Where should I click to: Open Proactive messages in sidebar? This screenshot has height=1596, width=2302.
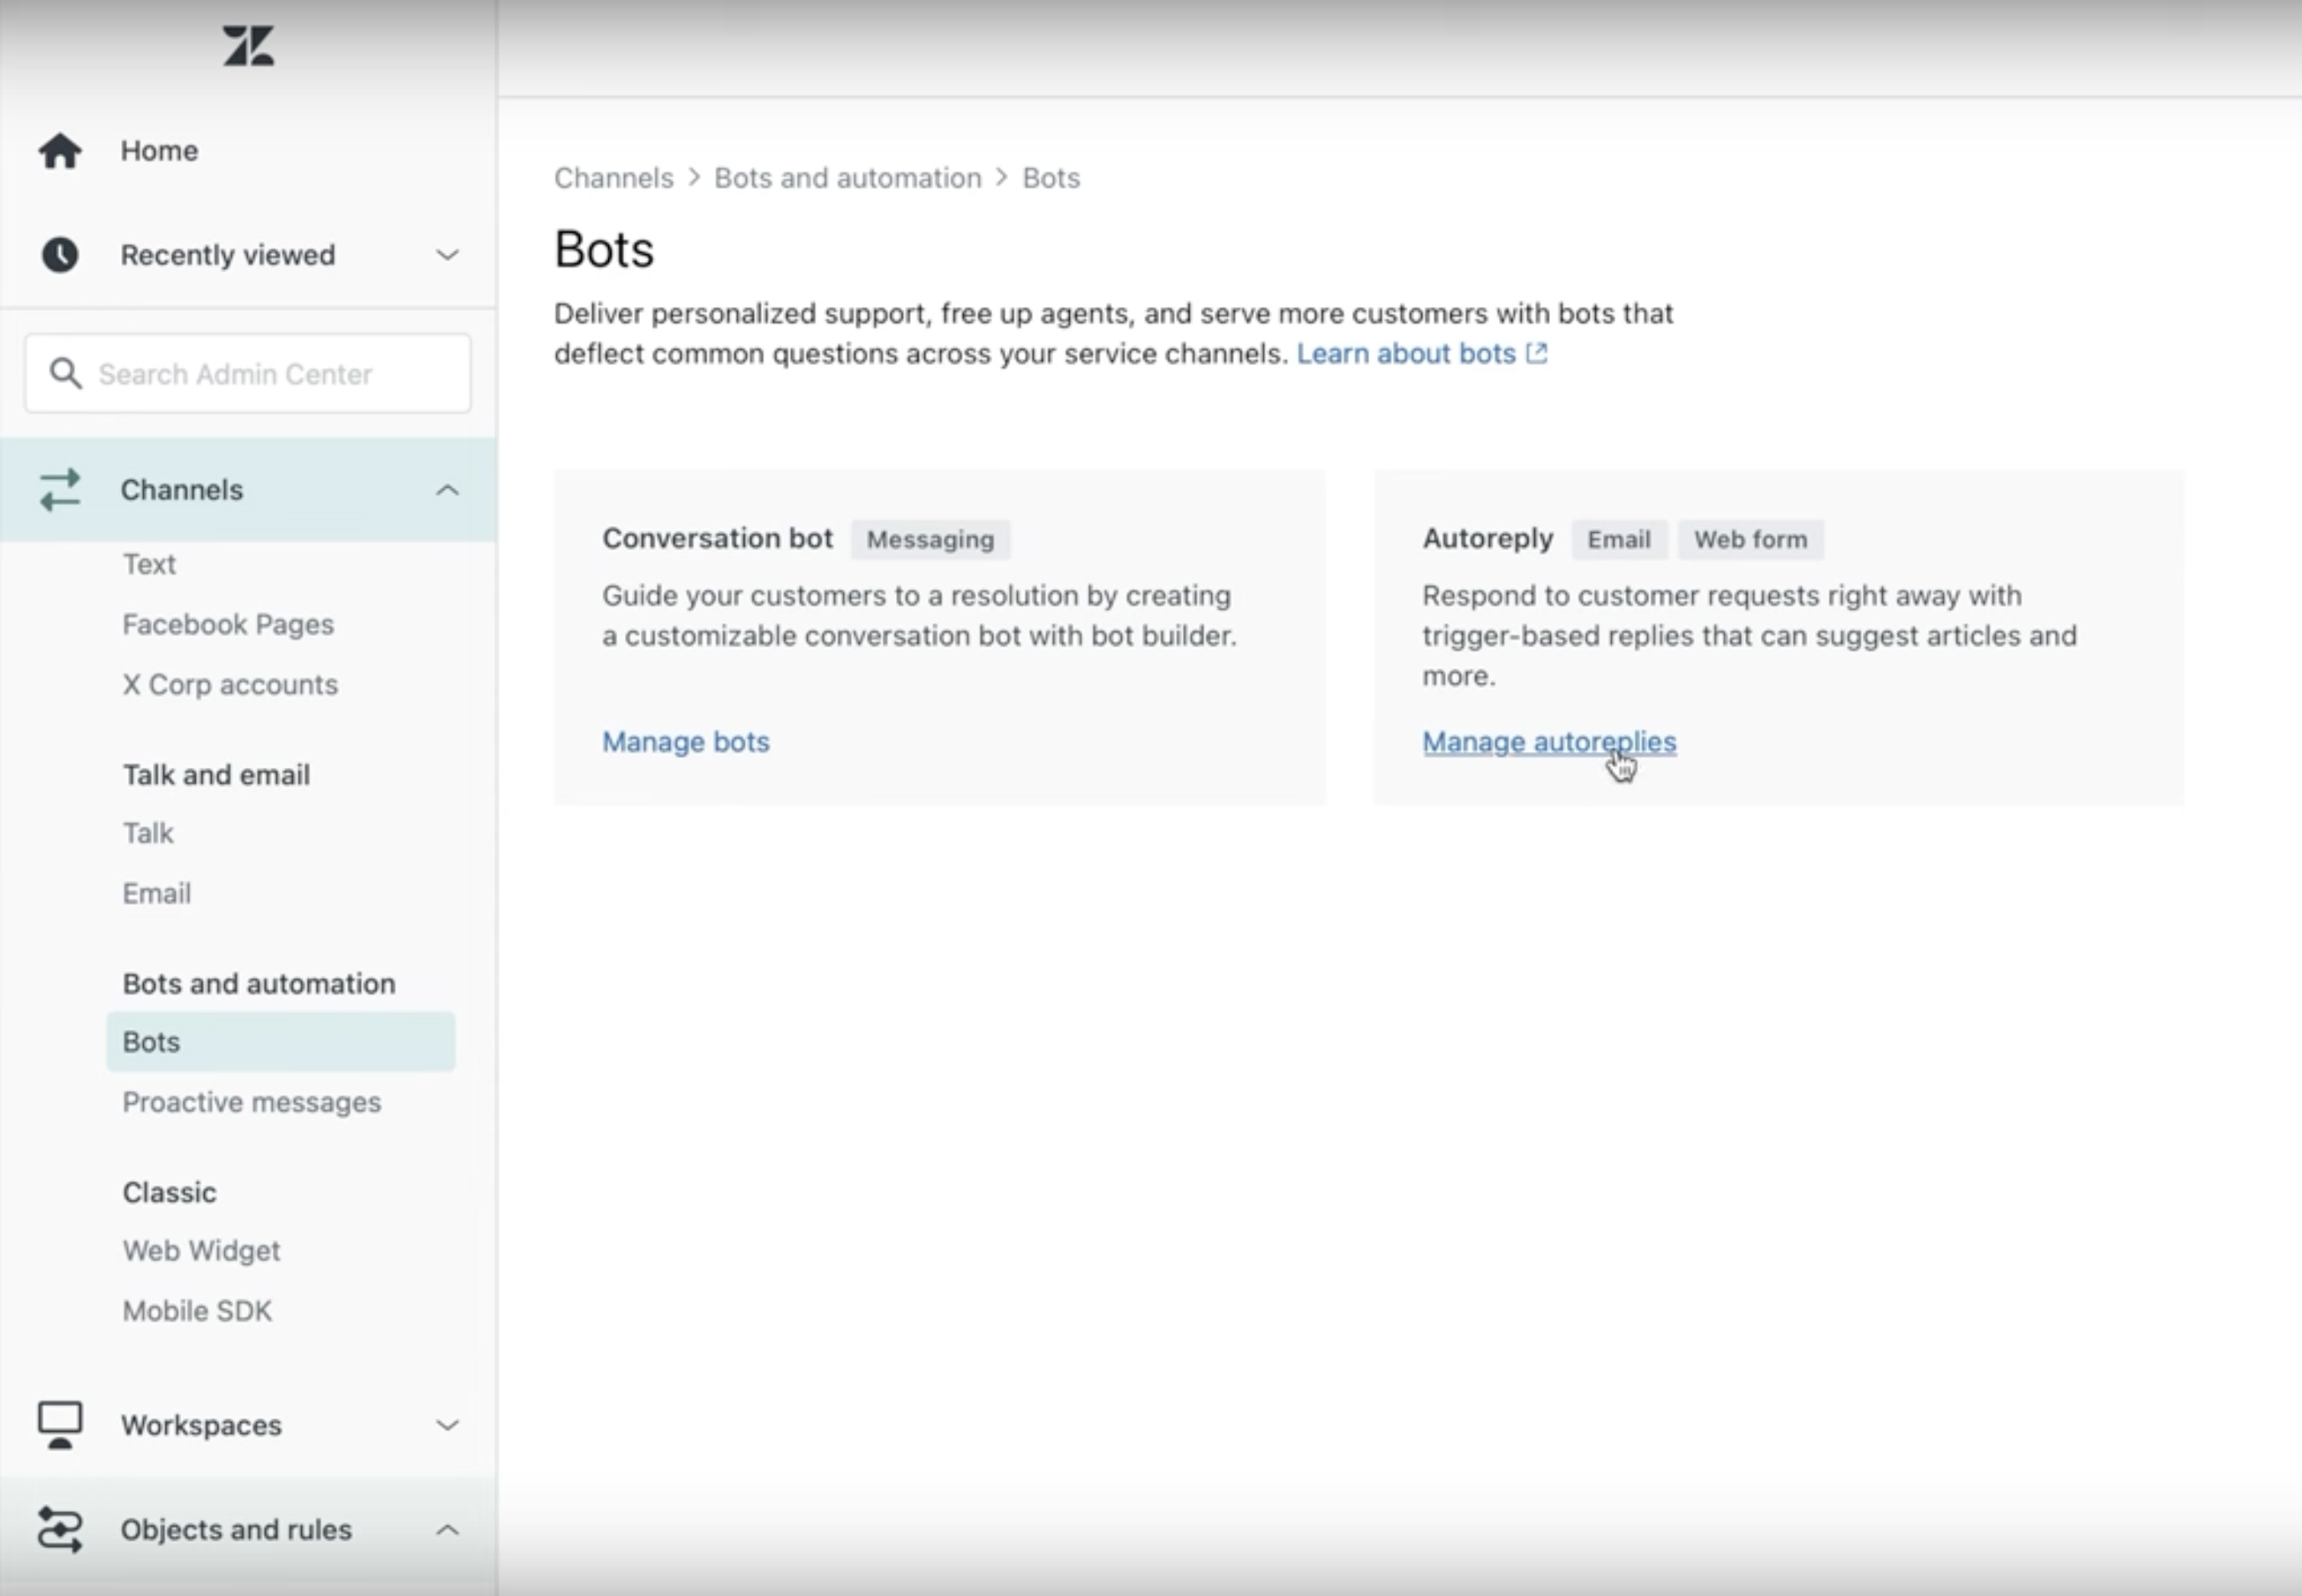251,1102
